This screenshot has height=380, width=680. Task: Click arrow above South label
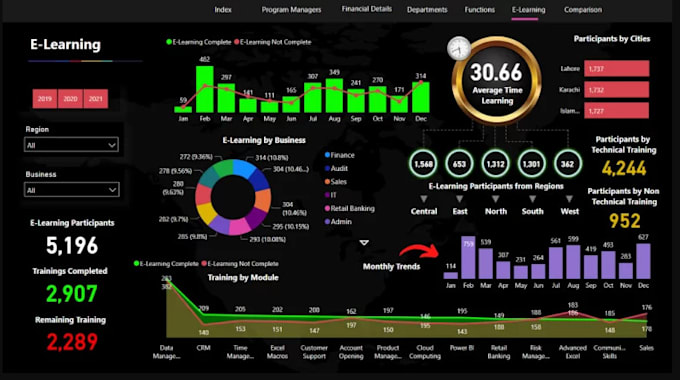click(532, 199)
